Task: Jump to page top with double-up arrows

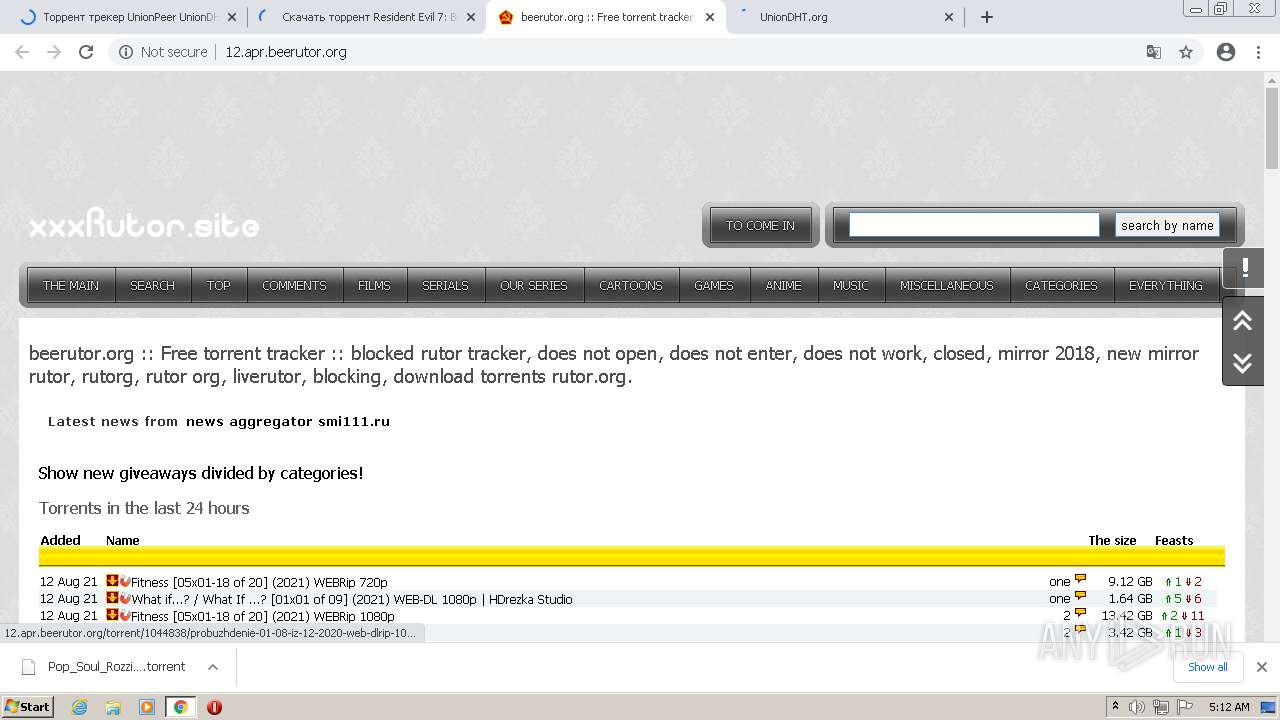Action: click(1243, 320)
